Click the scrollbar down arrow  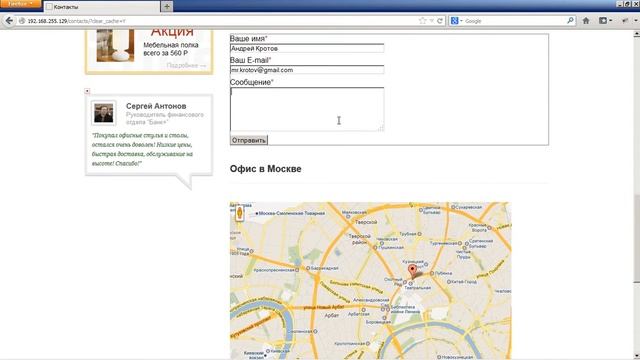pos(636,356)
